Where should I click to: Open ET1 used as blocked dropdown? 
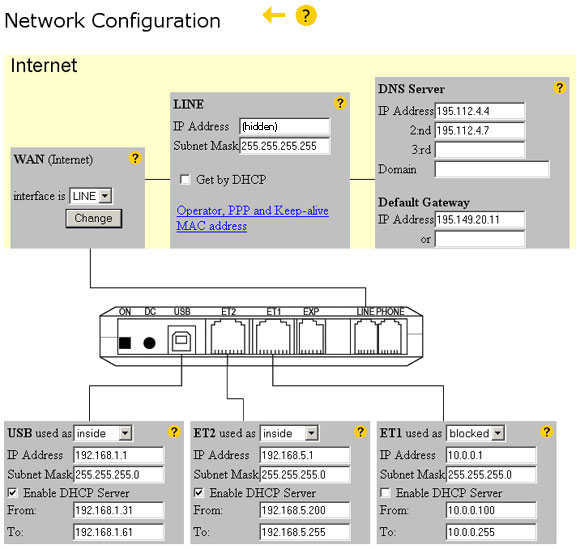[x=476, y=433]
